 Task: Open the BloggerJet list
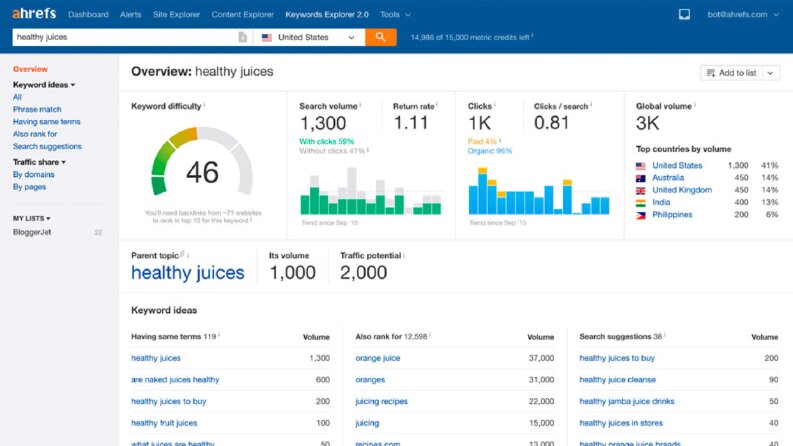32,233
